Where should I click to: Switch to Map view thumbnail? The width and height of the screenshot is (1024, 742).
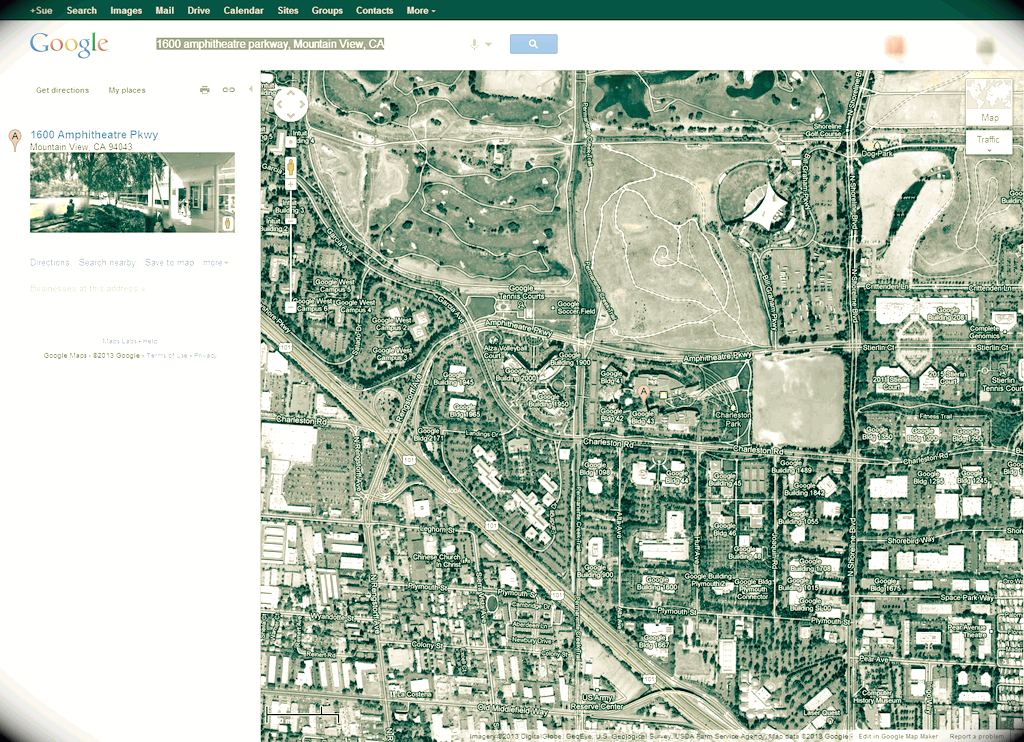[x=989, y=101]
